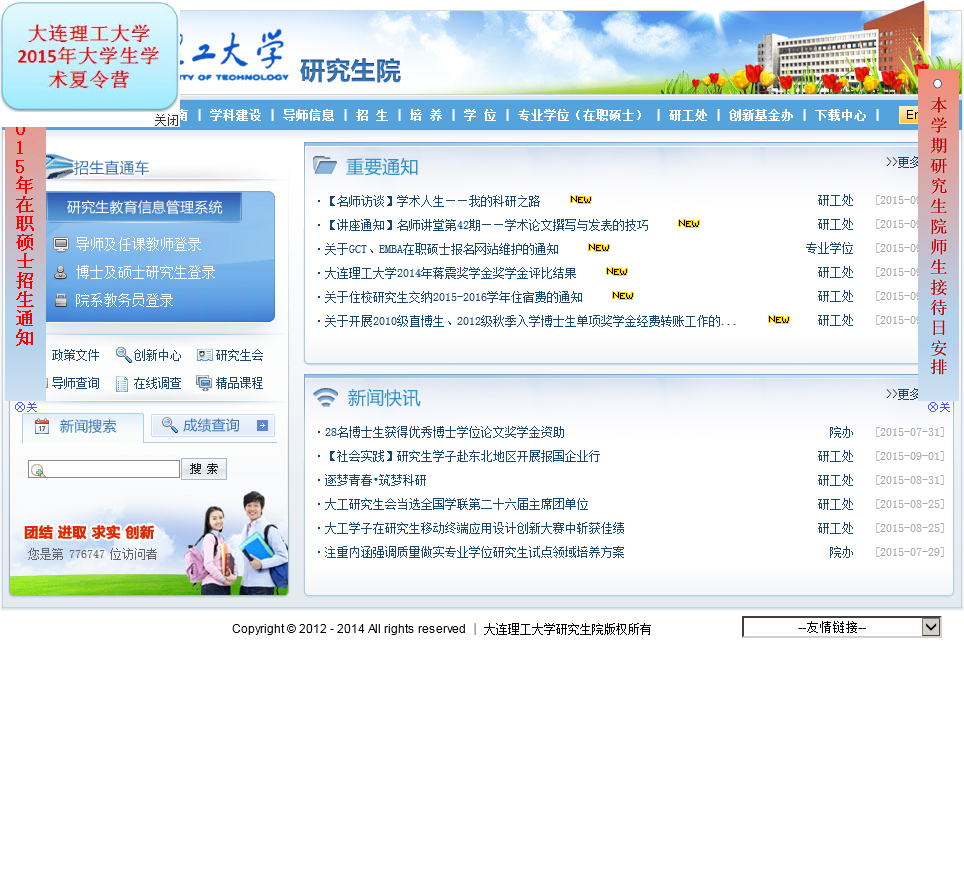Open news 大工研究生会当选全国学联主席团单位
Image resolution: width=964 pixels, height=876 pixels.
click(x=456, y=504)
